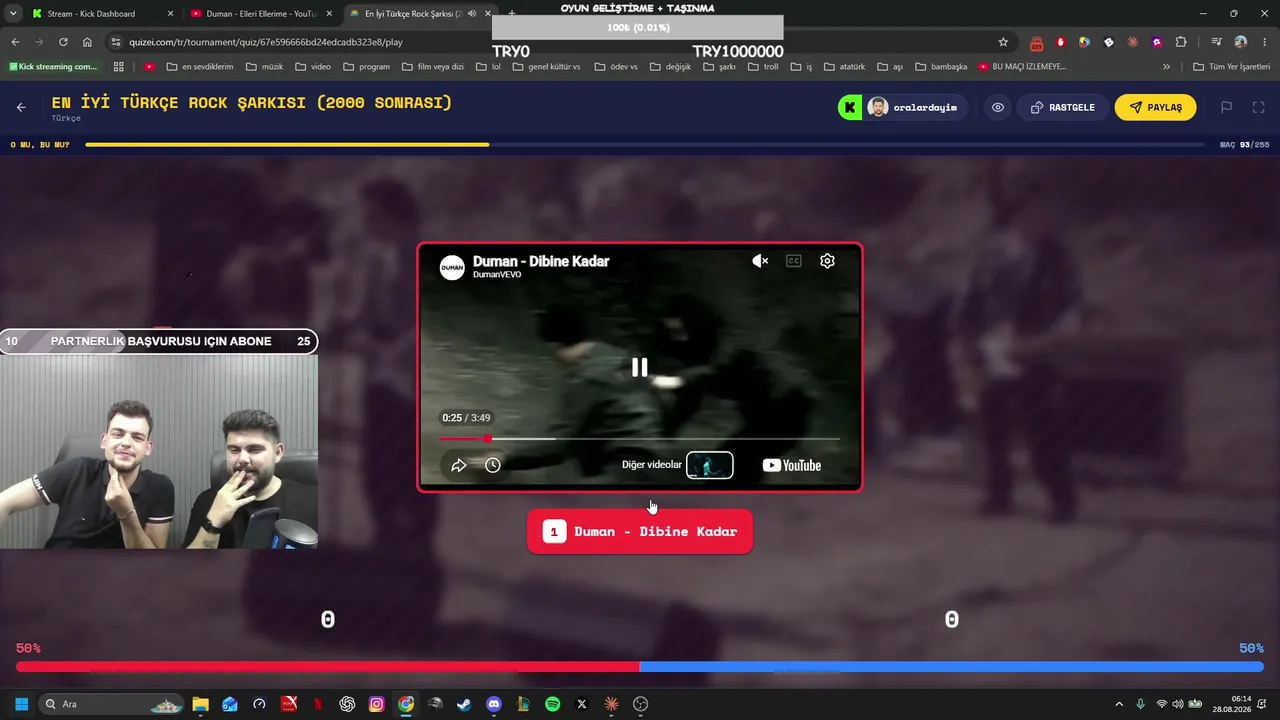1280x720 pixels.
Task: Open the 'video' bookmark folder
Action: tap(313, 67)
